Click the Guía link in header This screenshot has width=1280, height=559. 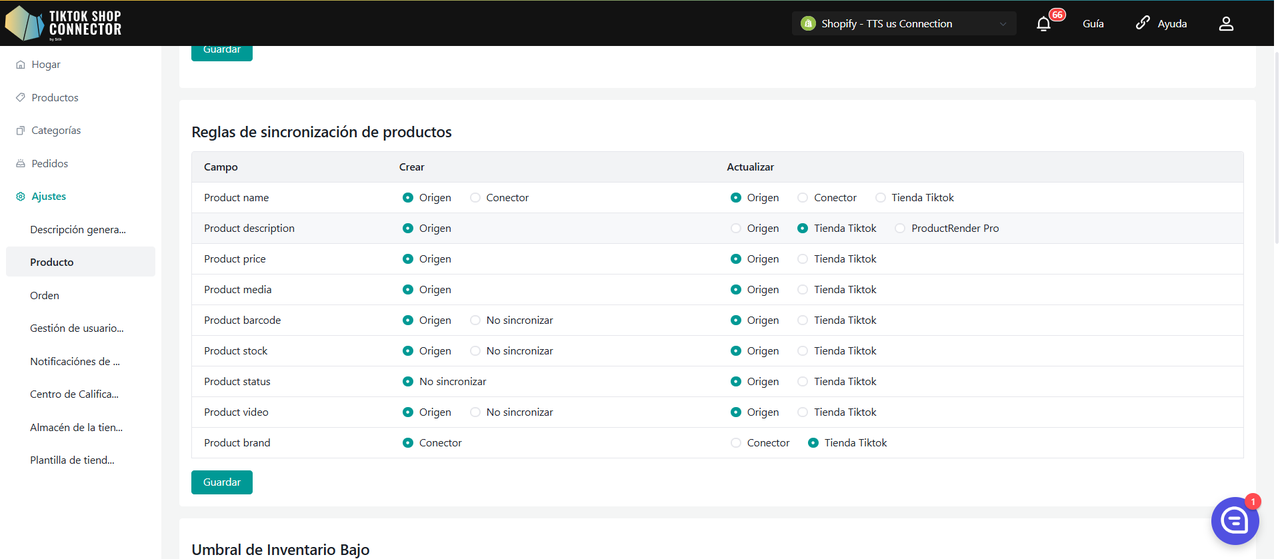point(1093,24)
